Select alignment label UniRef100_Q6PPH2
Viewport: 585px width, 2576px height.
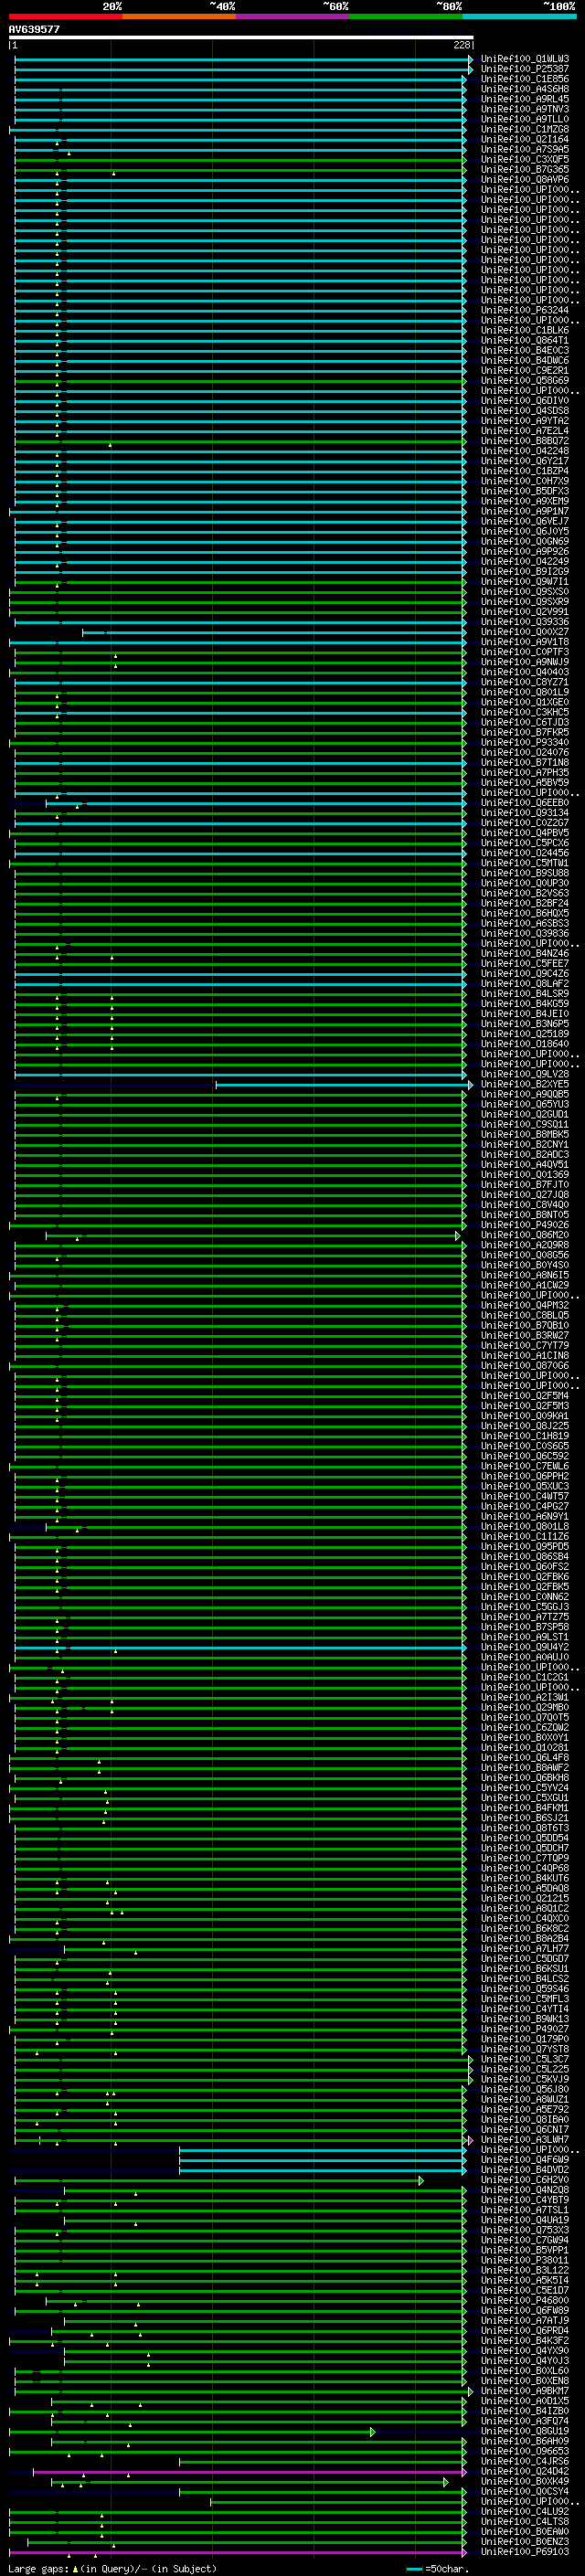(524, 1476)
